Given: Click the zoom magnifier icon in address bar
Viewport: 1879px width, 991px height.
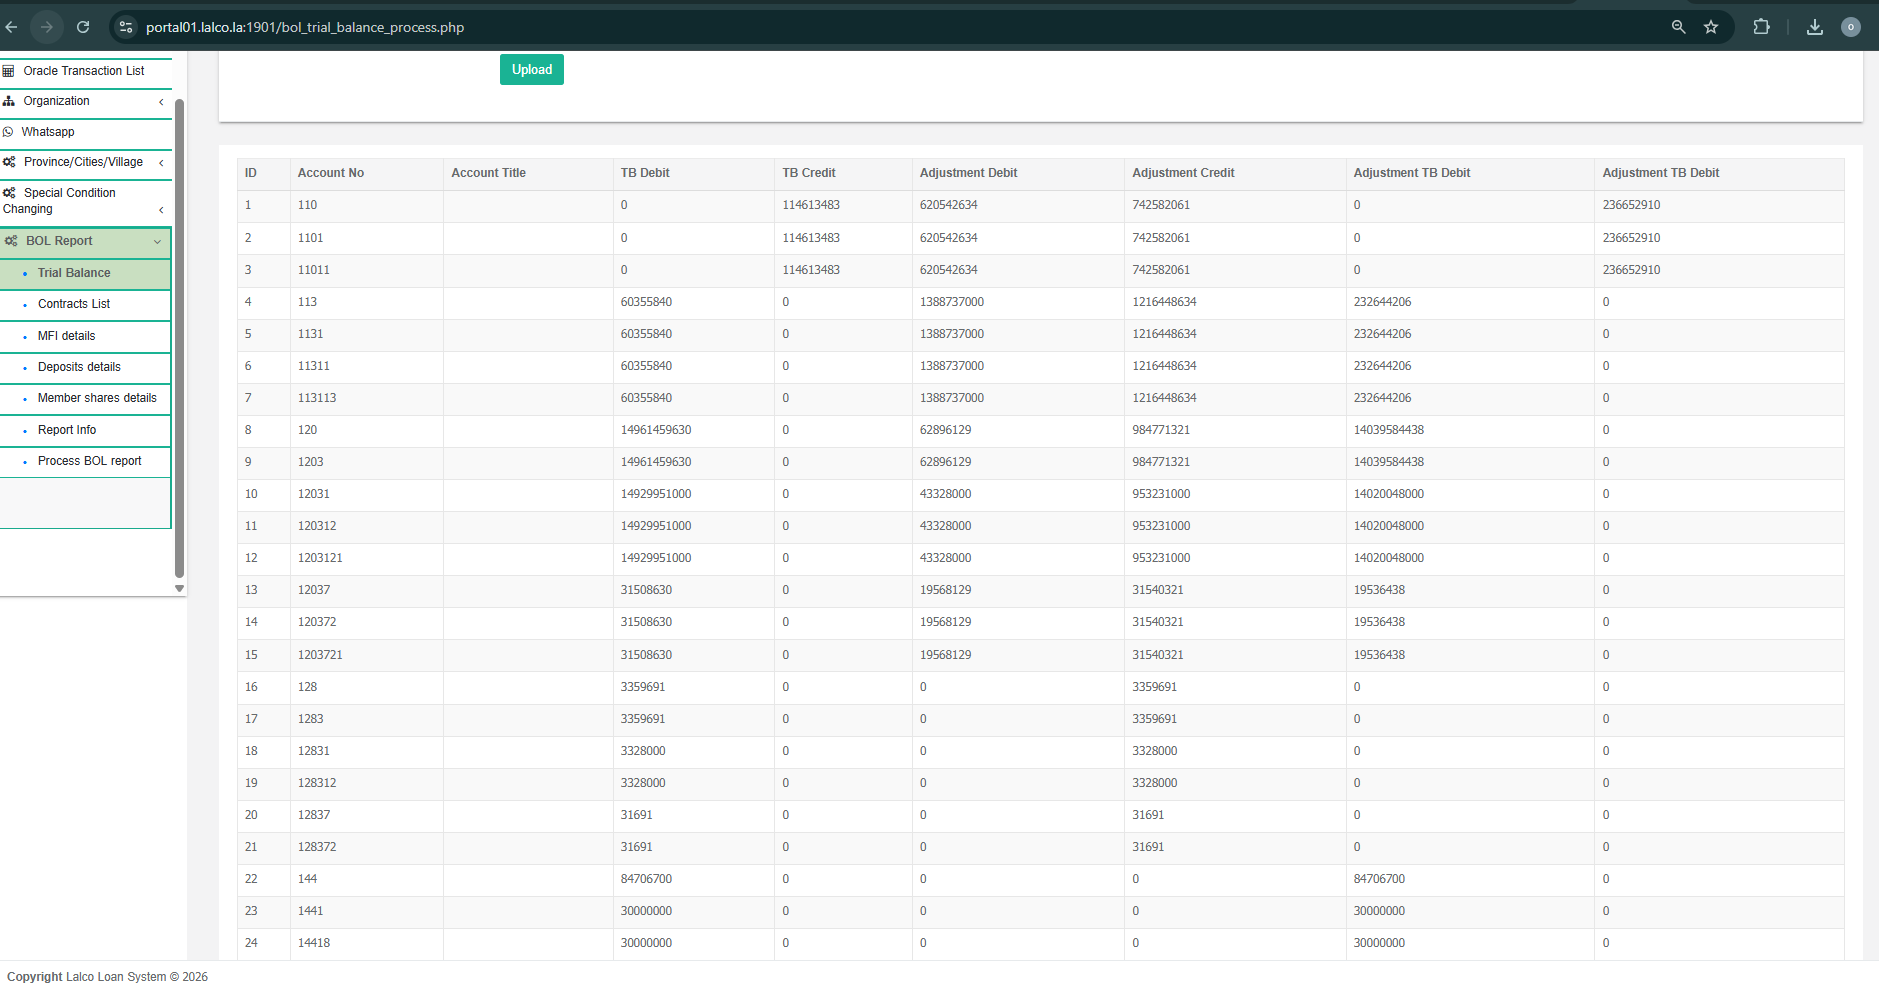Looking at the screenshot, I should click(1678, 27).
